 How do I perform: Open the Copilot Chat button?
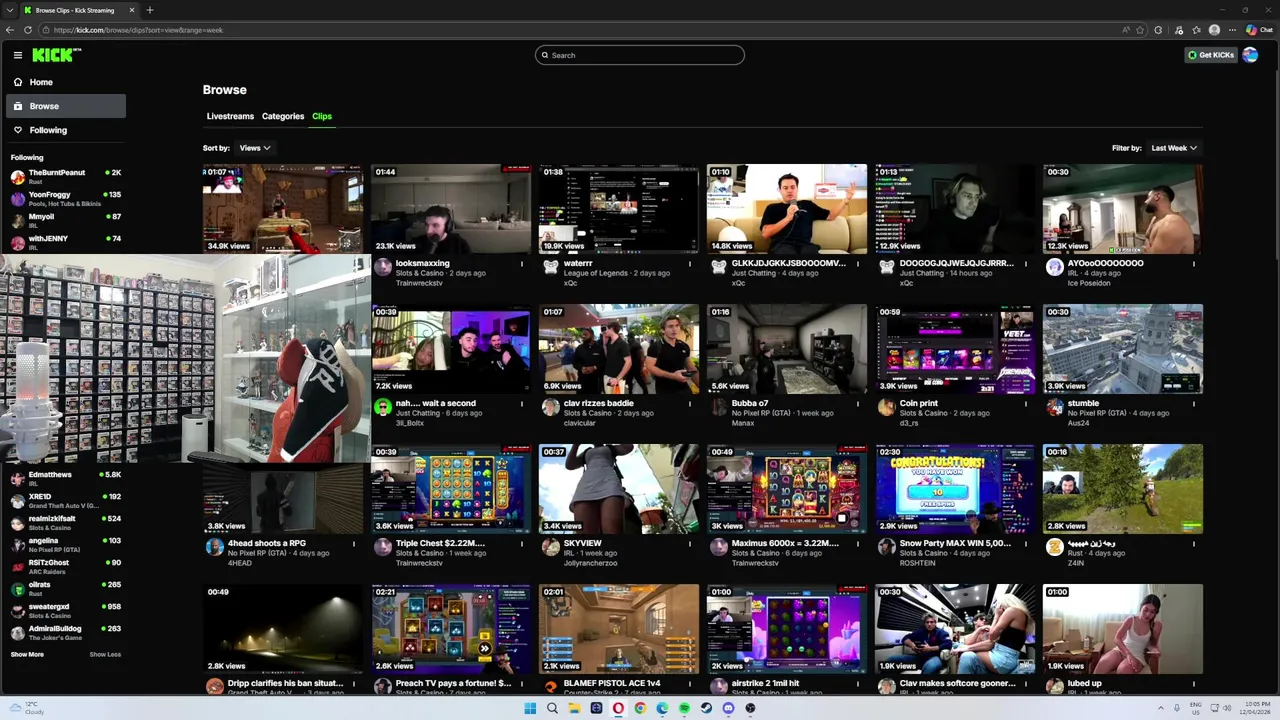click(x=1259, y=30)
